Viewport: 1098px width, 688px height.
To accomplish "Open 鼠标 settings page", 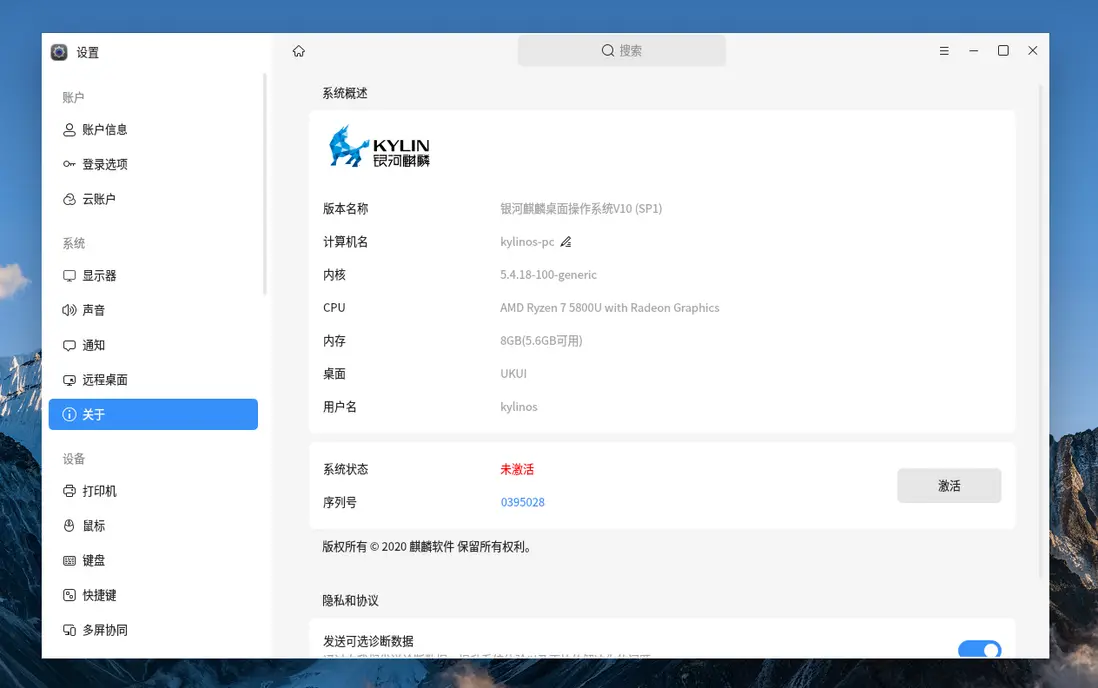I will (x=153, y=525).
